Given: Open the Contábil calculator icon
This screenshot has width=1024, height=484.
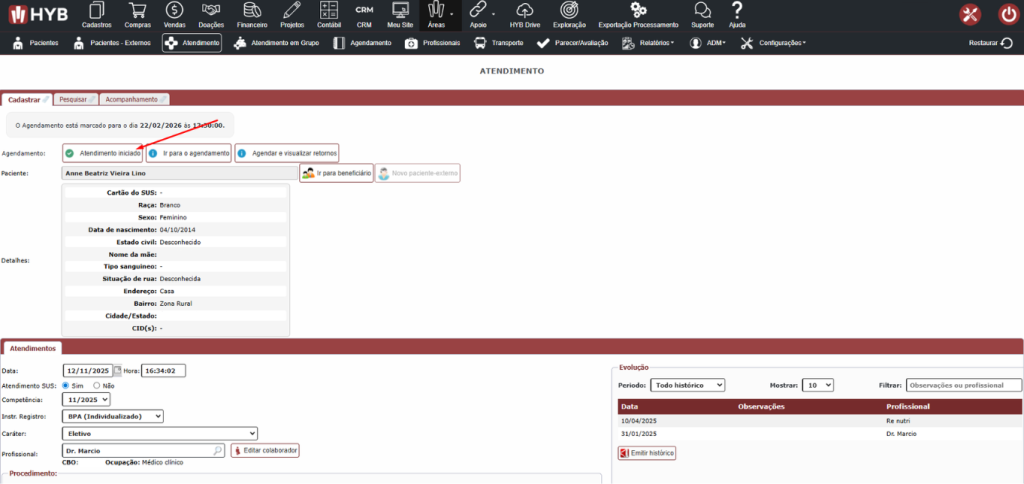Looking at the screenshot, I should coord(329,11).
